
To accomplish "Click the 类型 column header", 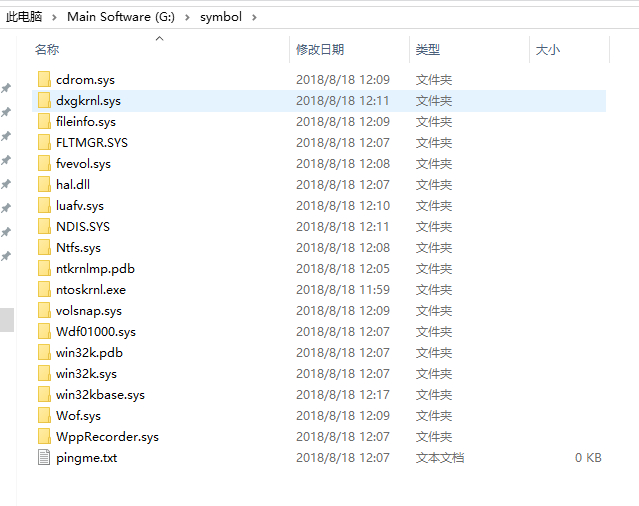I will tap(428, 49).
